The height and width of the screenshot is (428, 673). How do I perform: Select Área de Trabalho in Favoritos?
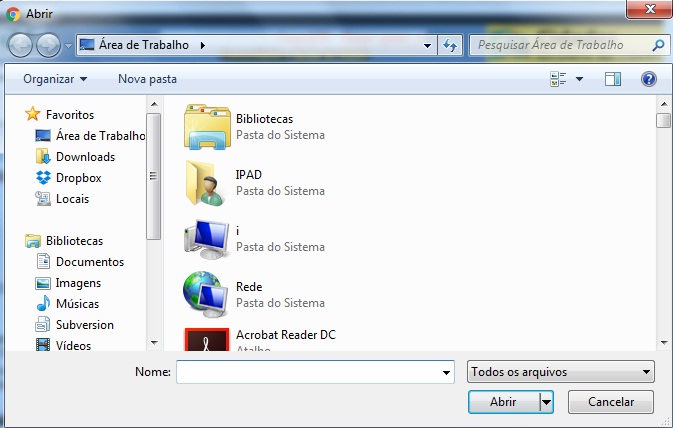coord(100,136)
